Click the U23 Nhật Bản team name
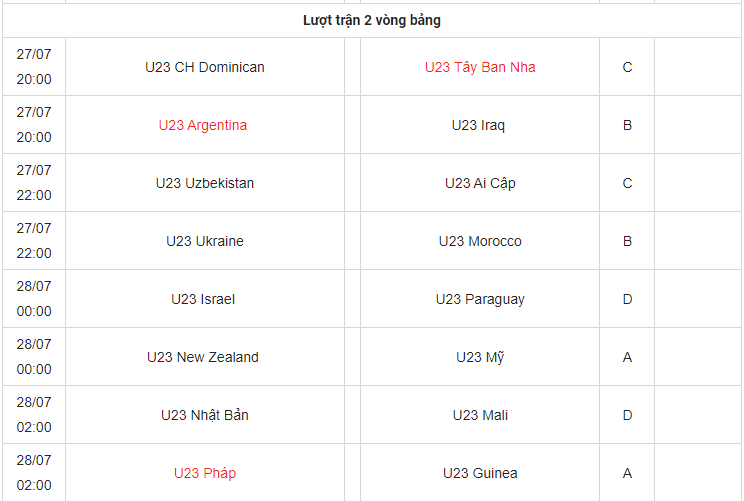 [205, 415]
